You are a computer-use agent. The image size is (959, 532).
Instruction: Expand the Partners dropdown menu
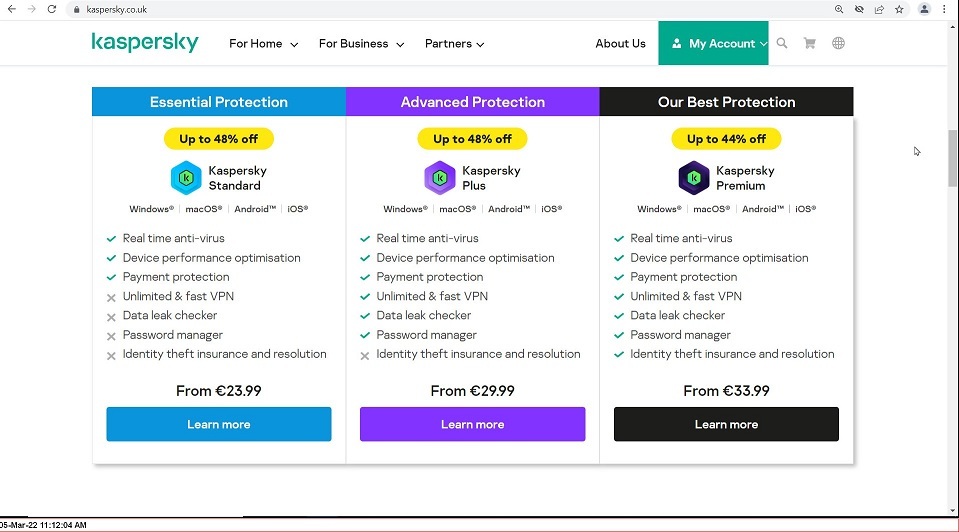coord(454,43)
